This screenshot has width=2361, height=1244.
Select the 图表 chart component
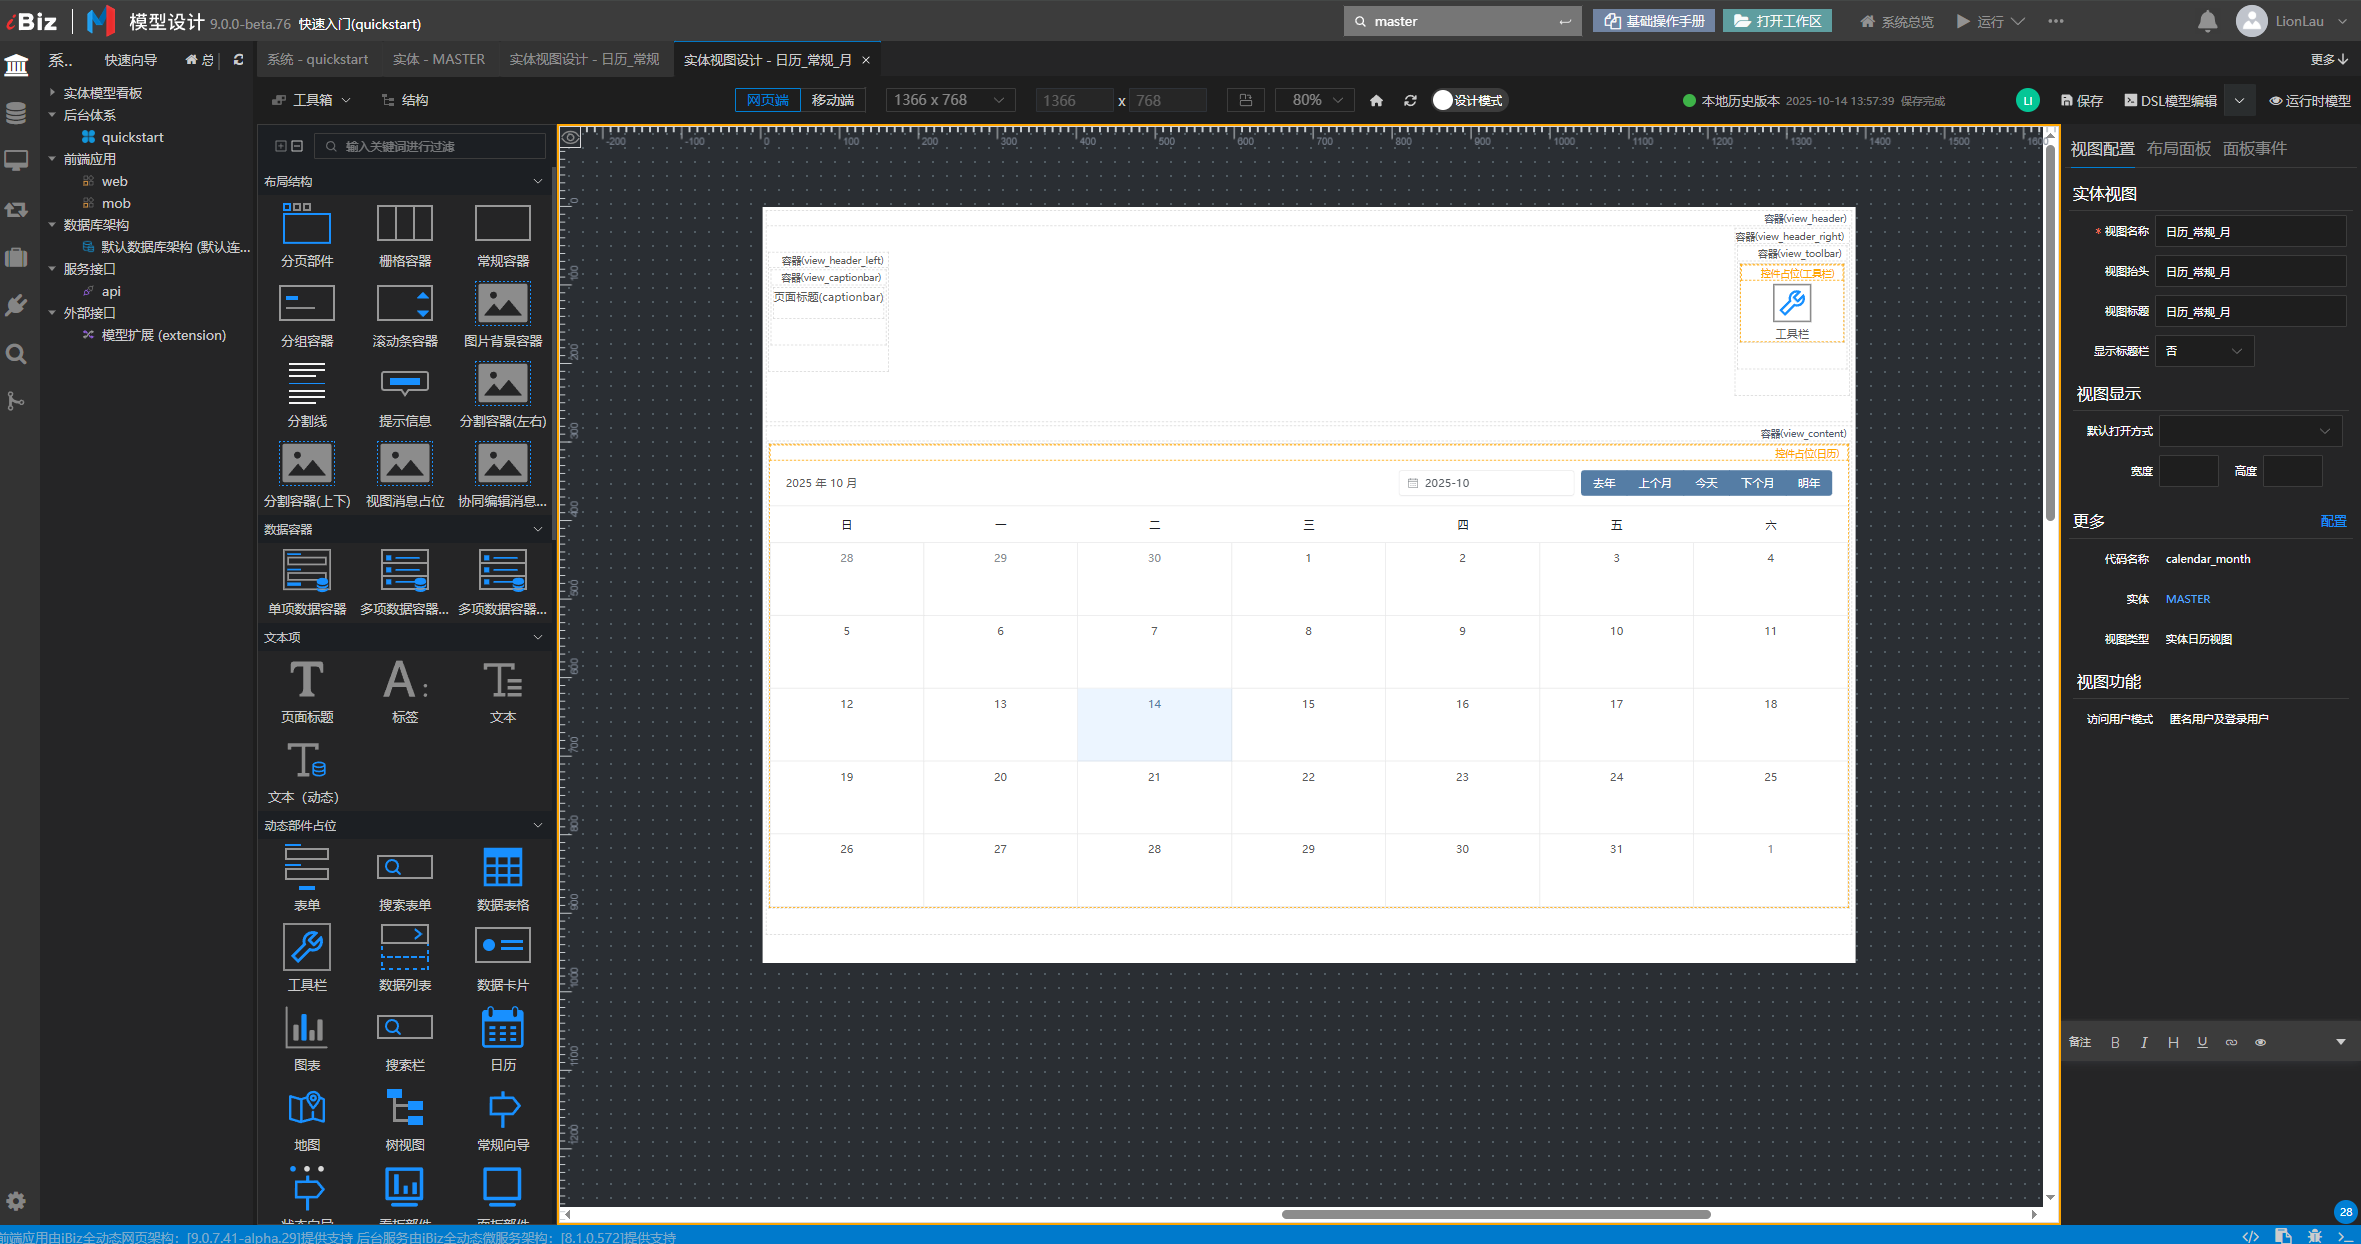[307, 1029]
